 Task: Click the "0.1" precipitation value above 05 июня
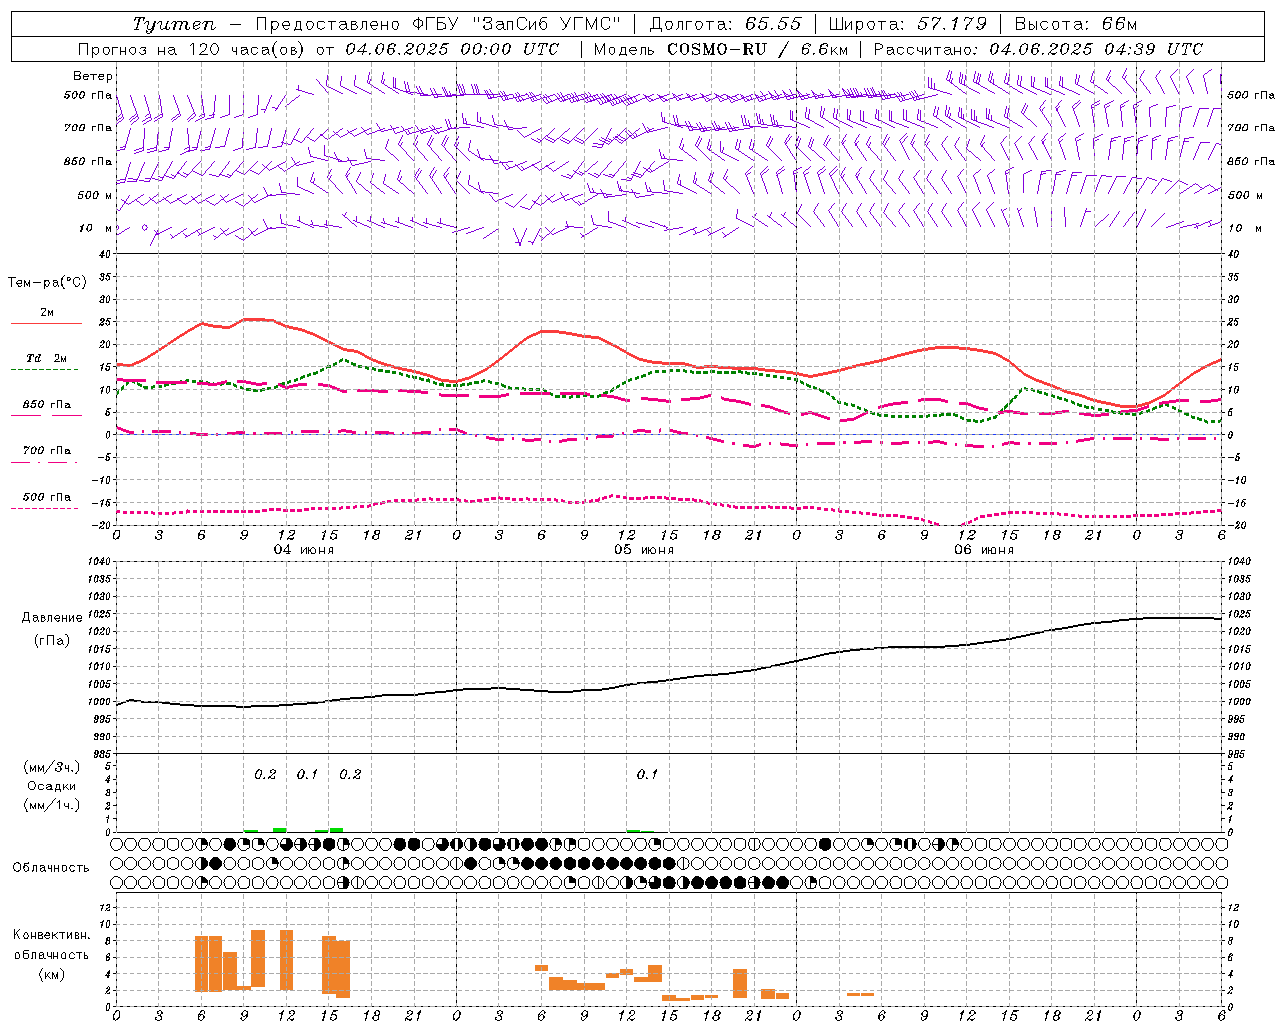(x=647, y=774)
